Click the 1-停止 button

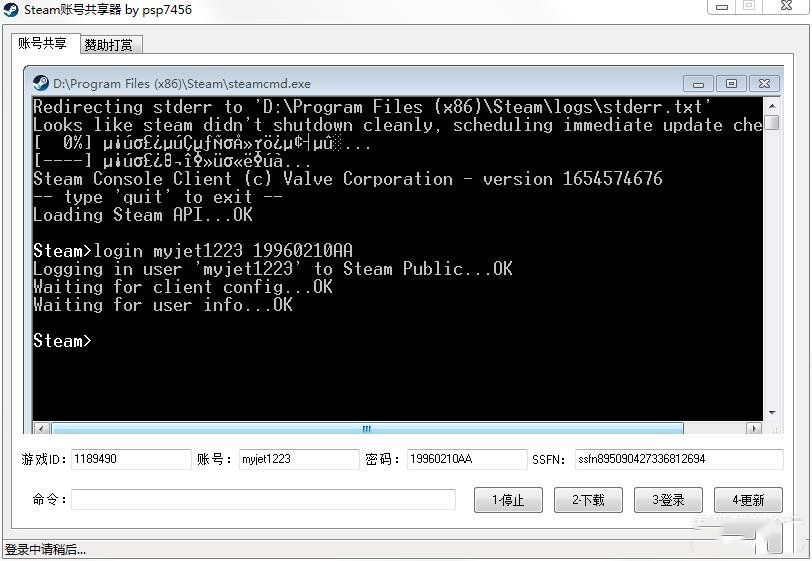coord(508,500)
